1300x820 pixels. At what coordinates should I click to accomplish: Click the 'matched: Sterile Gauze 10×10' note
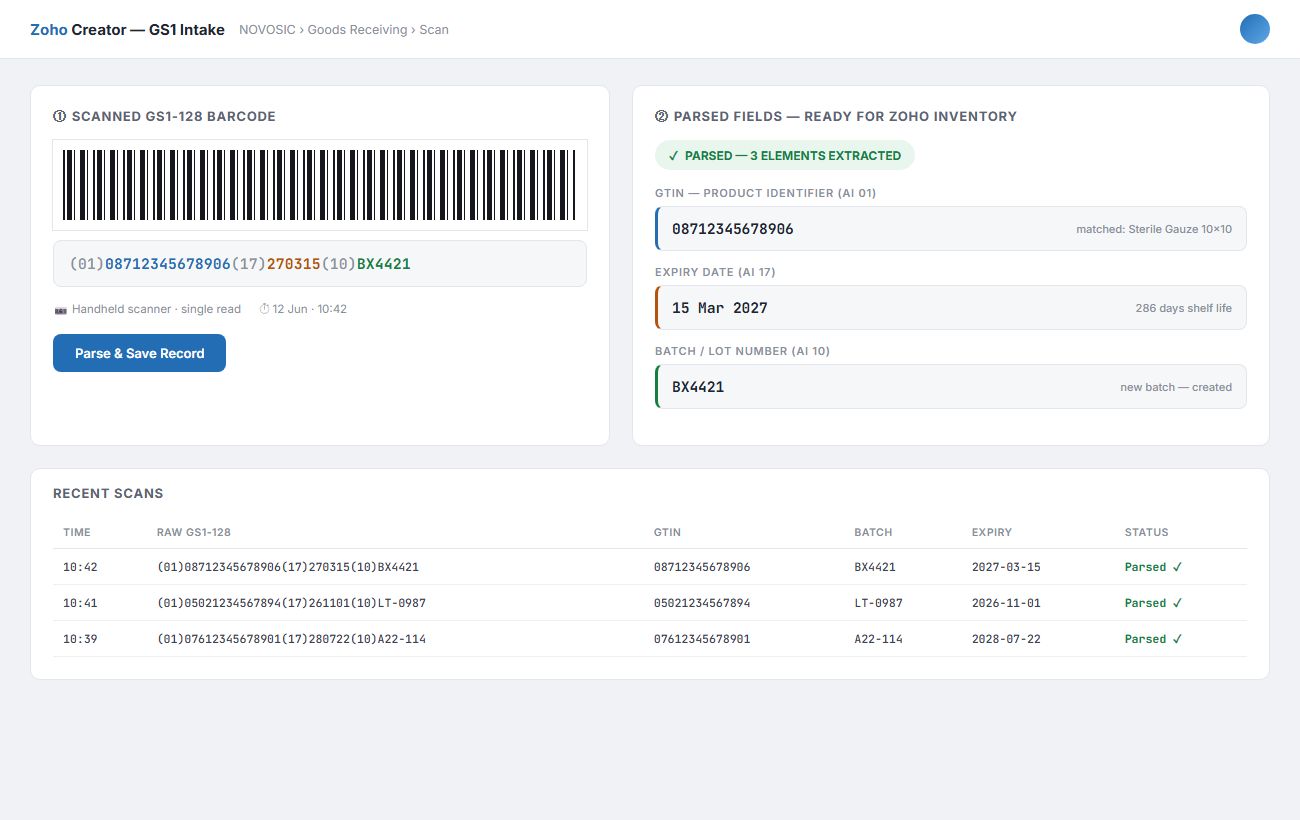1154,229
